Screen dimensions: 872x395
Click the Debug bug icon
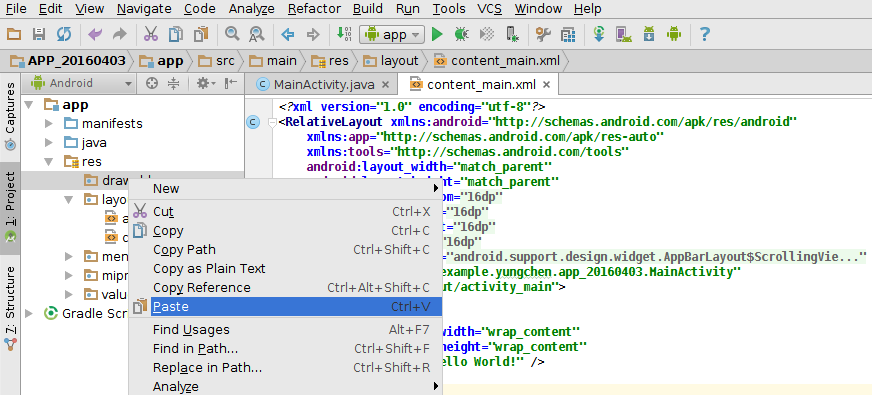click(461, 34)
